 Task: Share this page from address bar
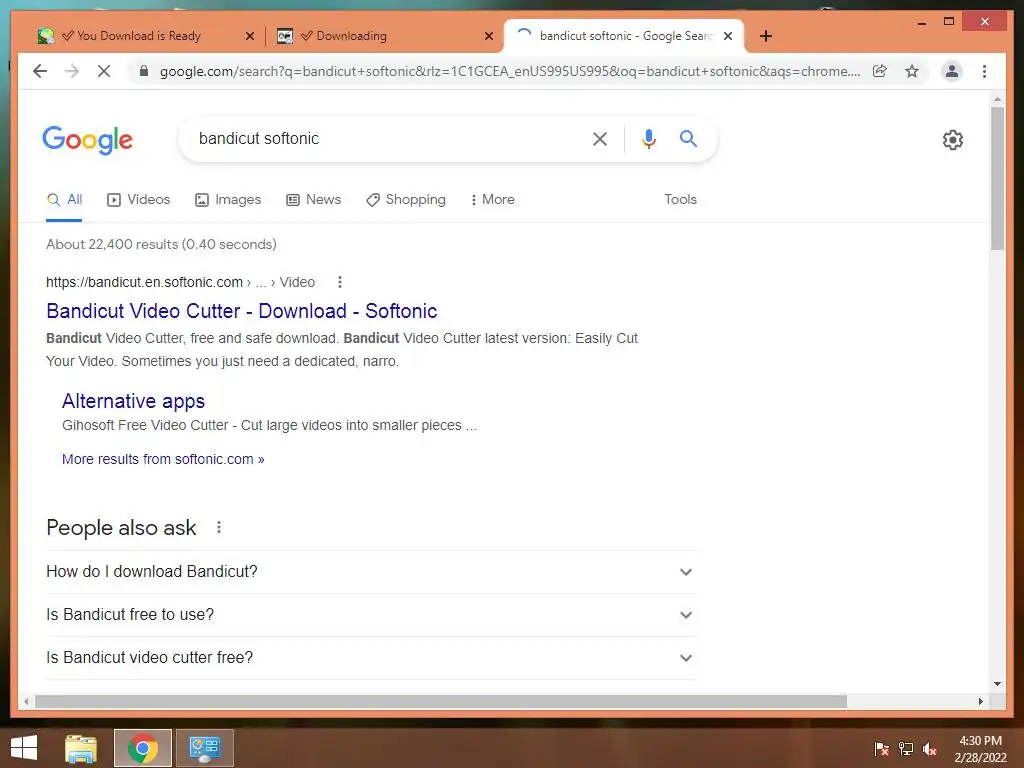(x=880, y=71)
